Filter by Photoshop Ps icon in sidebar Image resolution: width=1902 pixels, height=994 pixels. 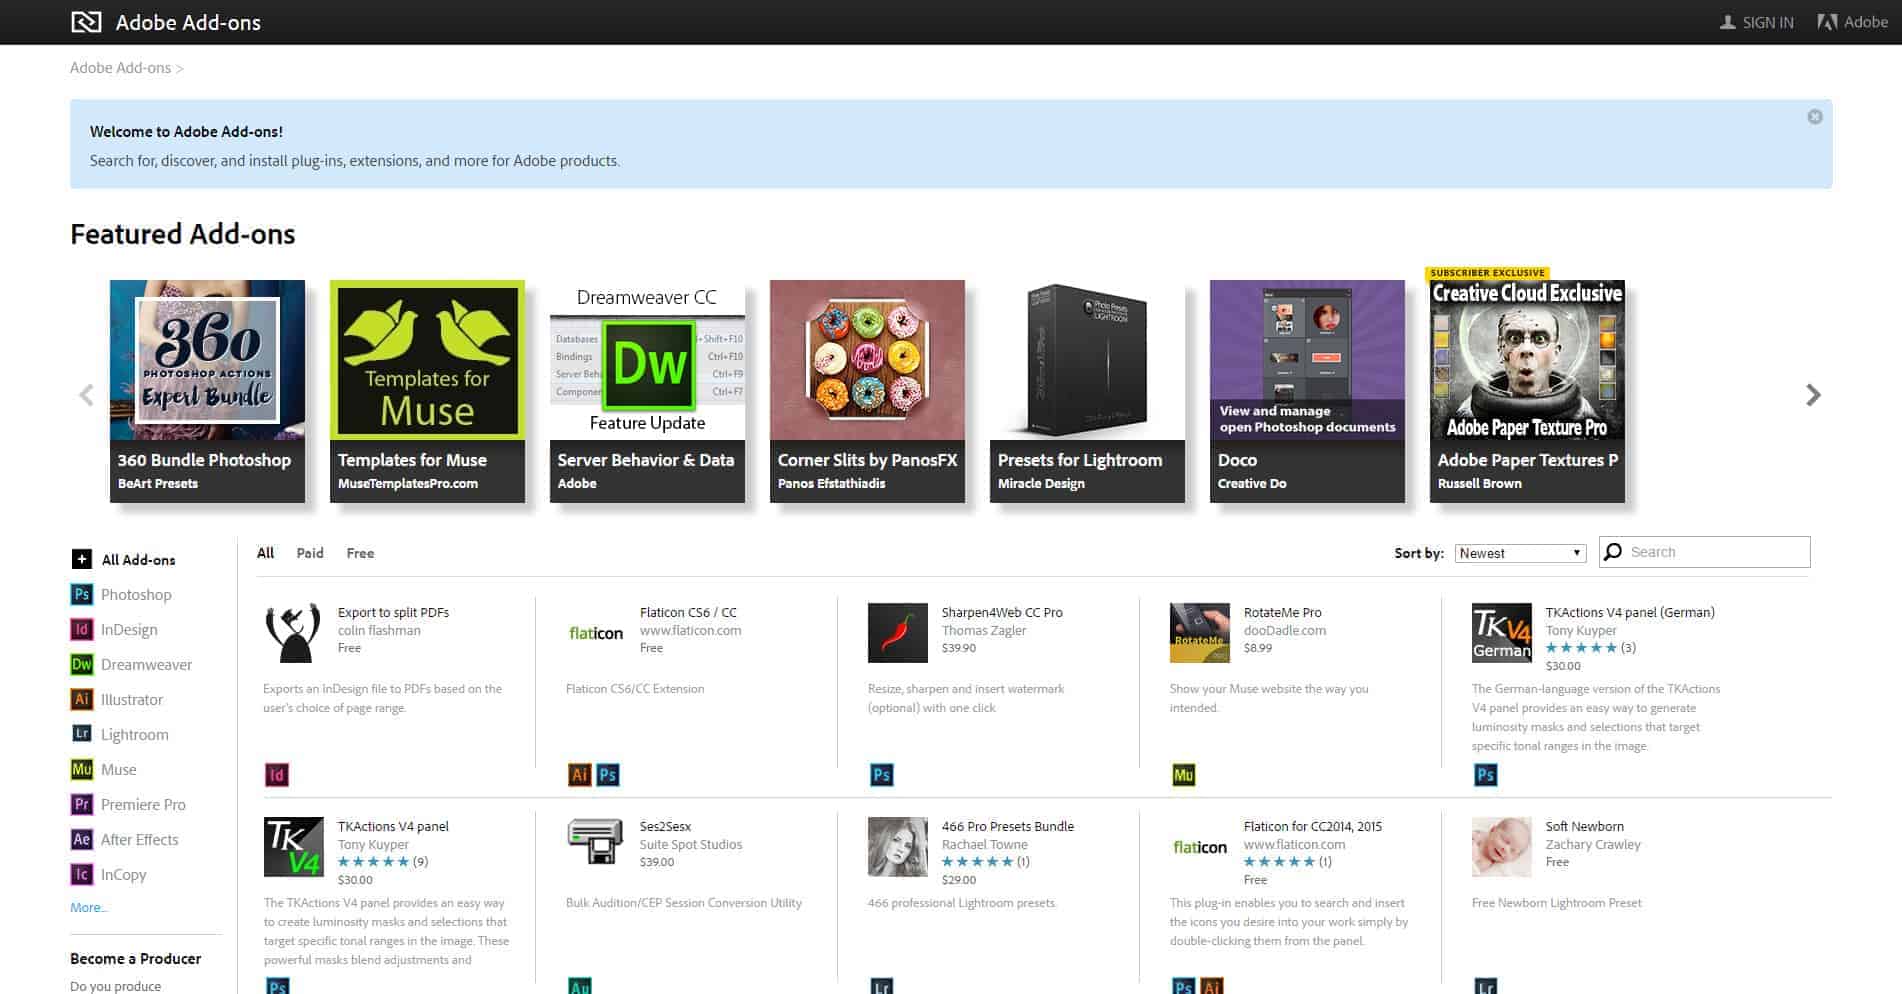click(x=81, y=594)
